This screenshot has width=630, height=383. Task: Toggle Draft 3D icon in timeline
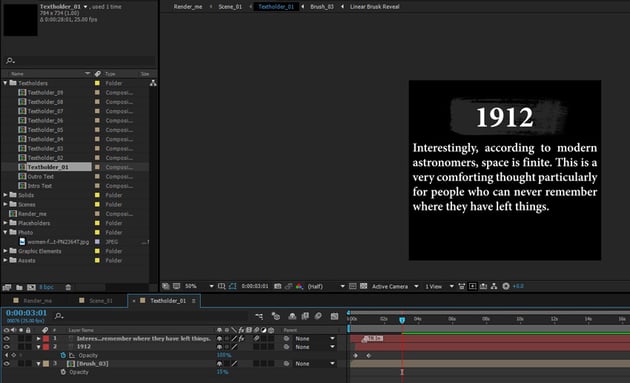[276, 317]
